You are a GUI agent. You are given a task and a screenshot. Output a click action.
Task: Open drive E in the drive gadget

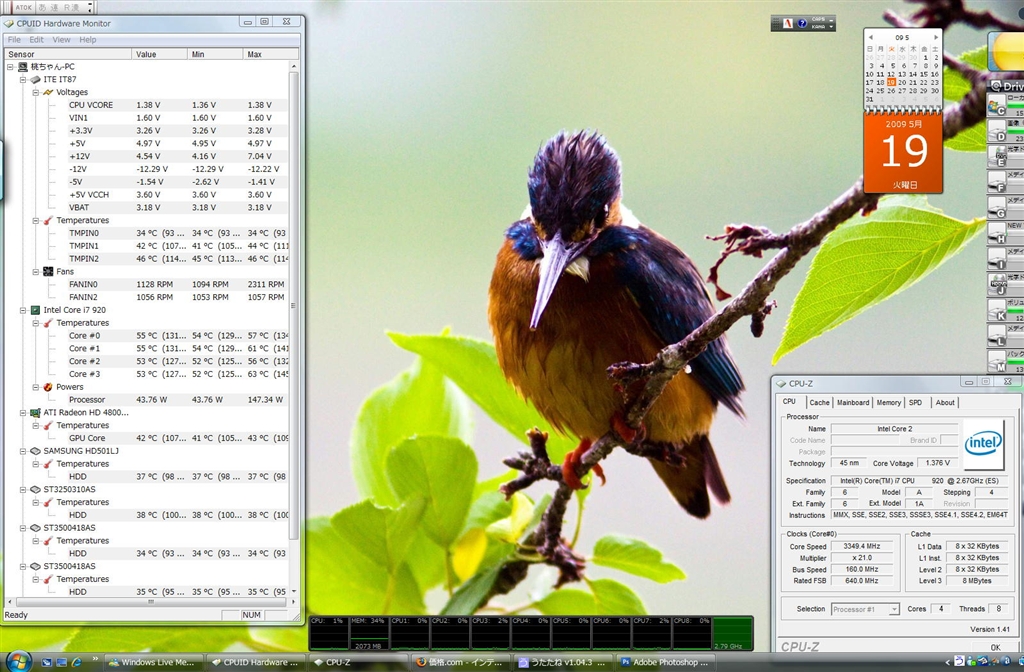(x=997, y=156)
